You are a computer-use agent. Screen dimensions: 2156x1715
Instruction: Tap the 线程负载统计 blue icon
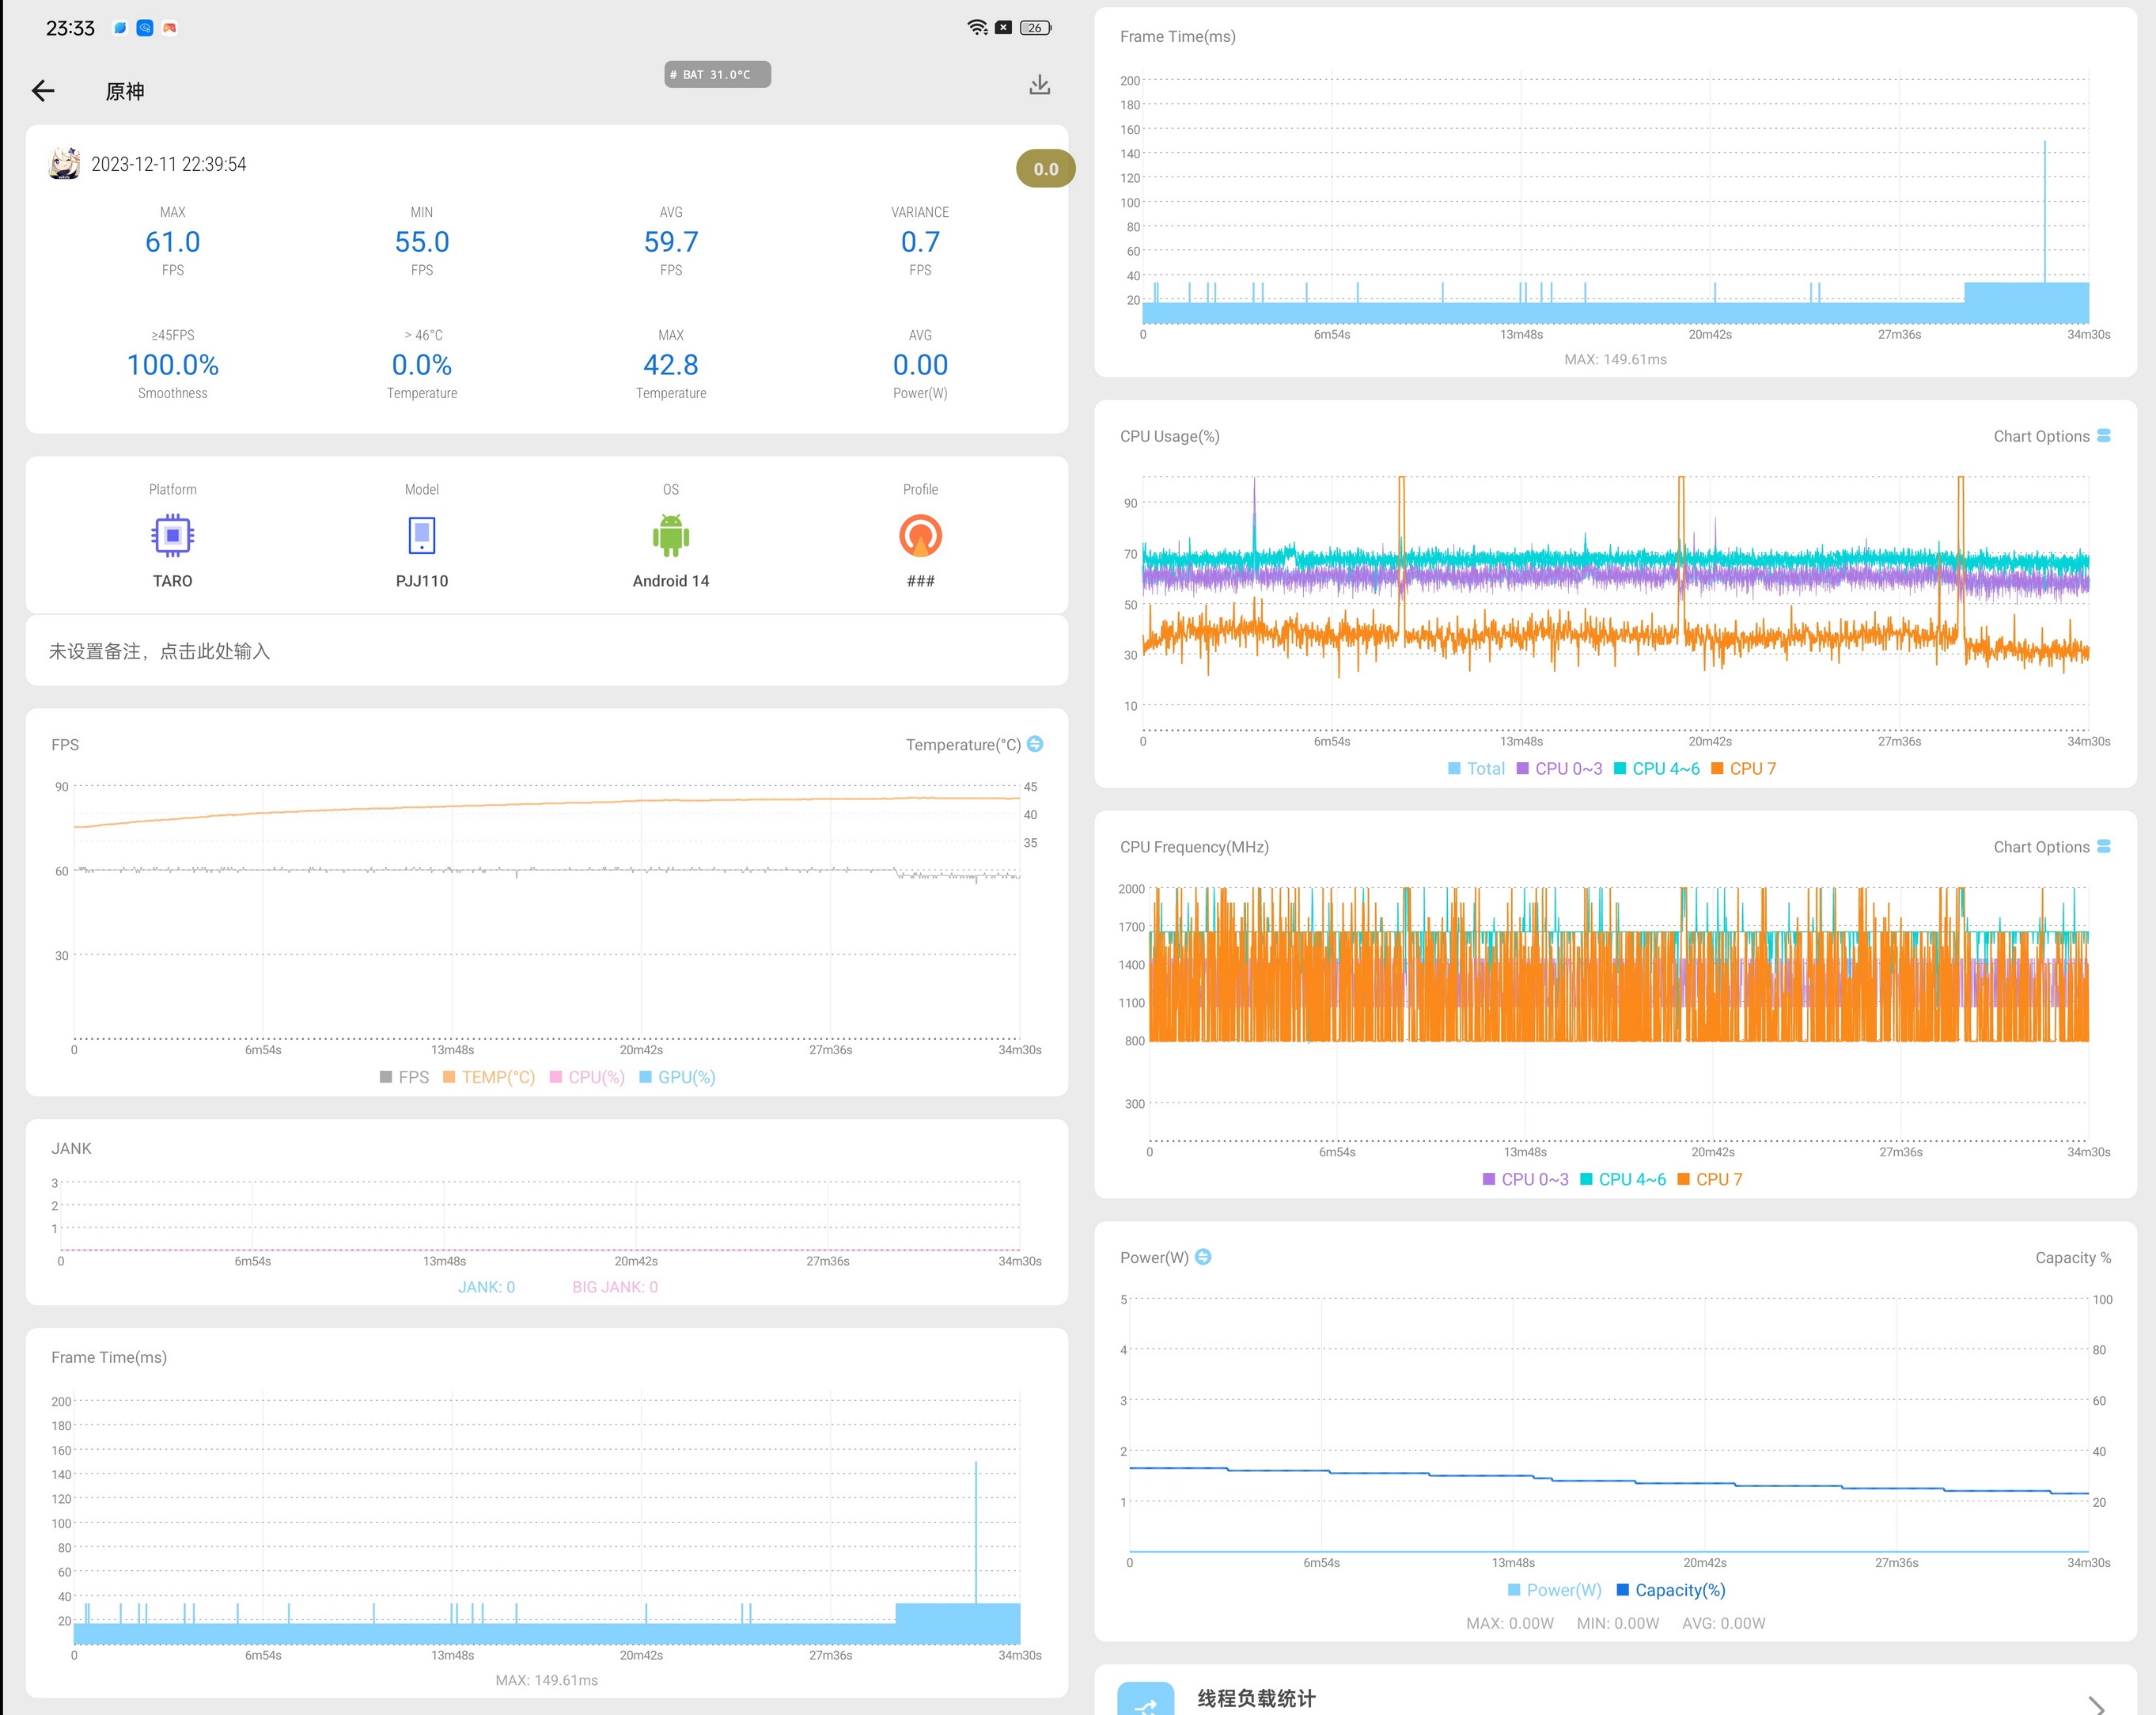(1145, 1700)
